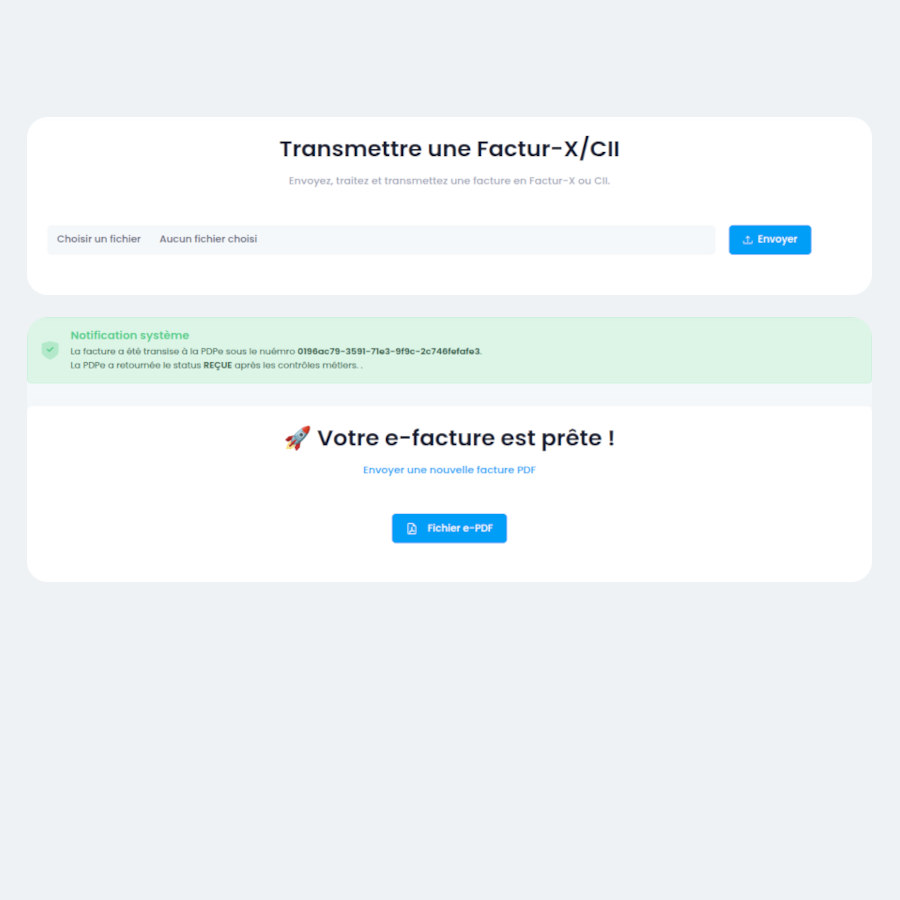Click the "Notification système" title
This screenshot has width=900, height=900.
[130, 335]
